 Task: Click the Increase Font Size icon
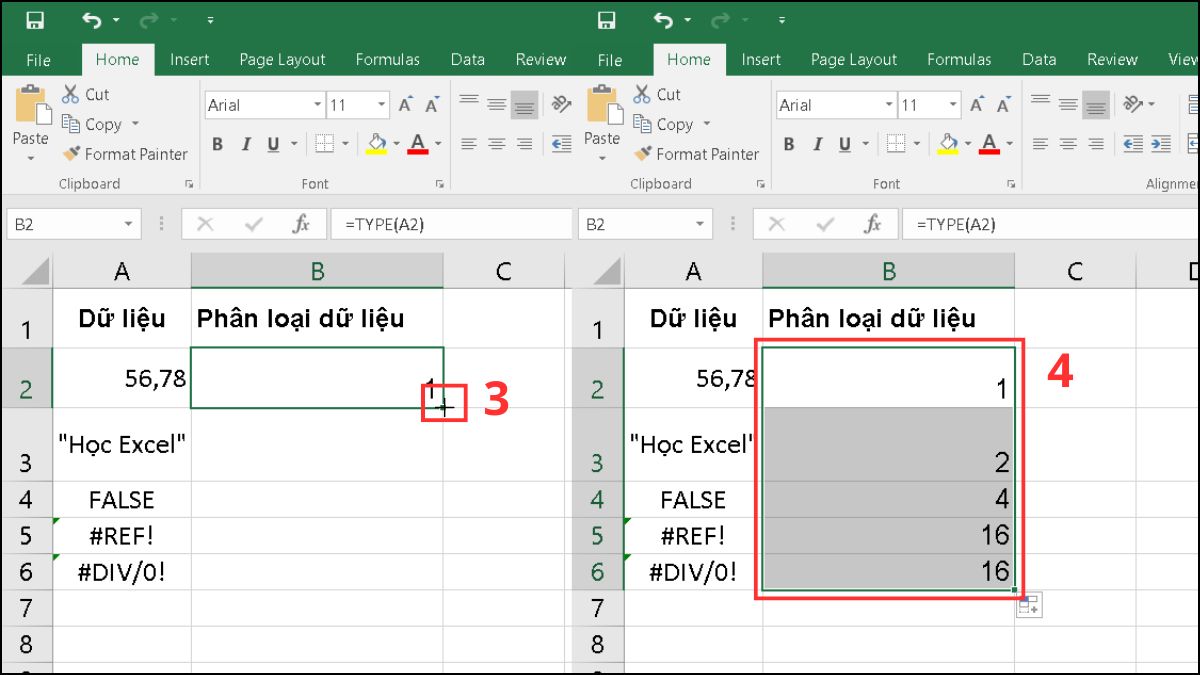point(404,102)
